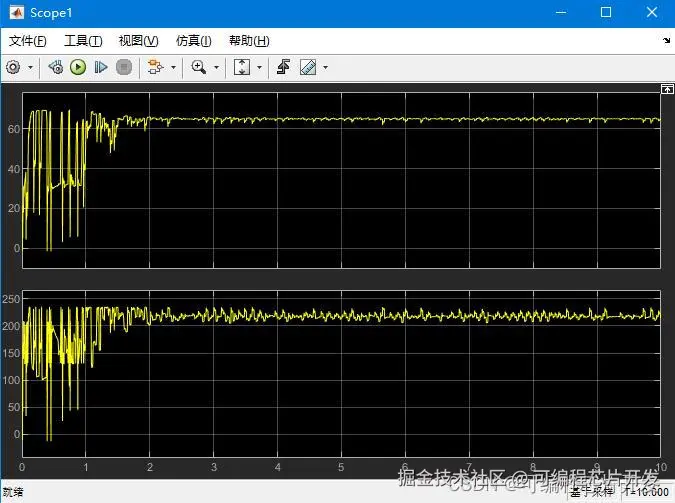Image resolution: width=675 pixels, height=503 pixels.
Task: Click the MATLAB logo in the title bar
Action: (17, 12)
